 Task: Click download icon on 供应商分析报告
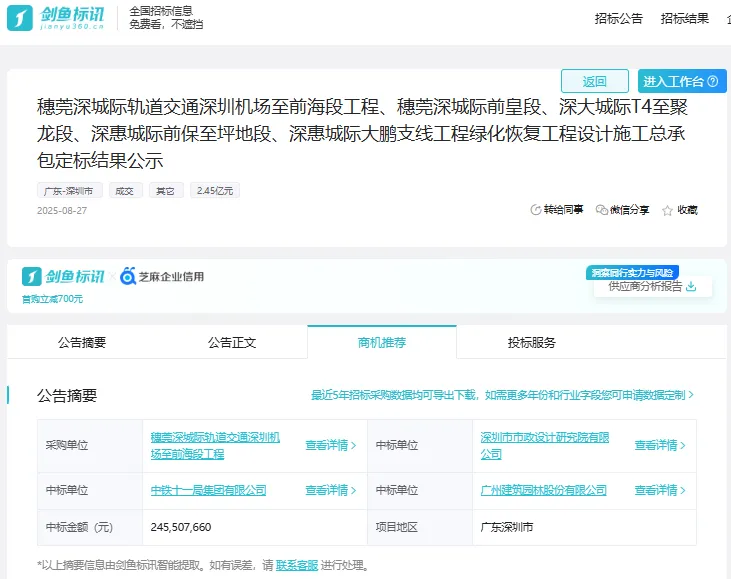click(690, 286)
